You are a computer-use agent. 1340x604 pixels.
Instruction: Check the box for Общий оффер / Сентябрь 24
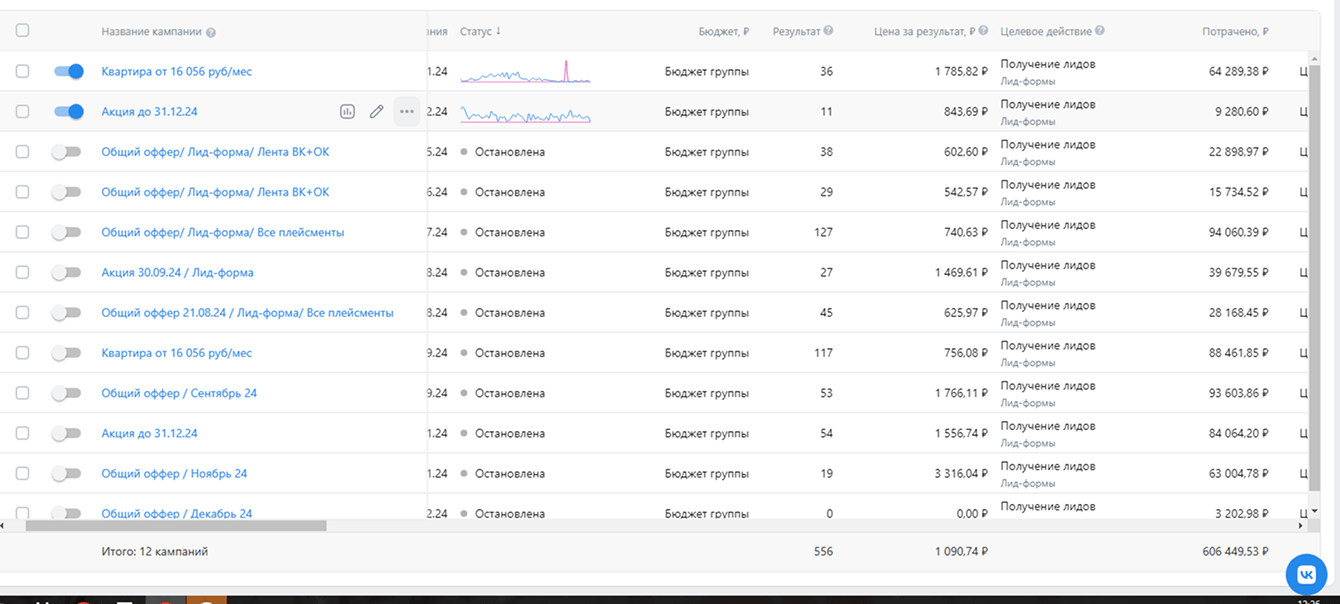(x=23, y=393)
